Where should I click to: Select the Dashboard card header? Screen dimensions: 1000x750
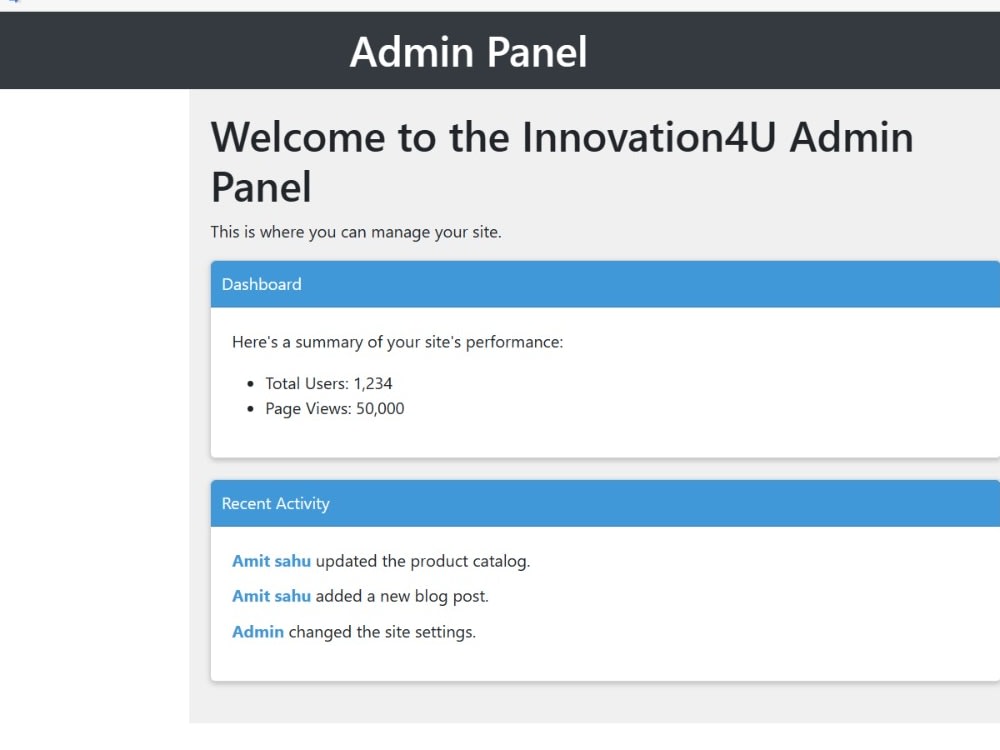pos(605,284)
